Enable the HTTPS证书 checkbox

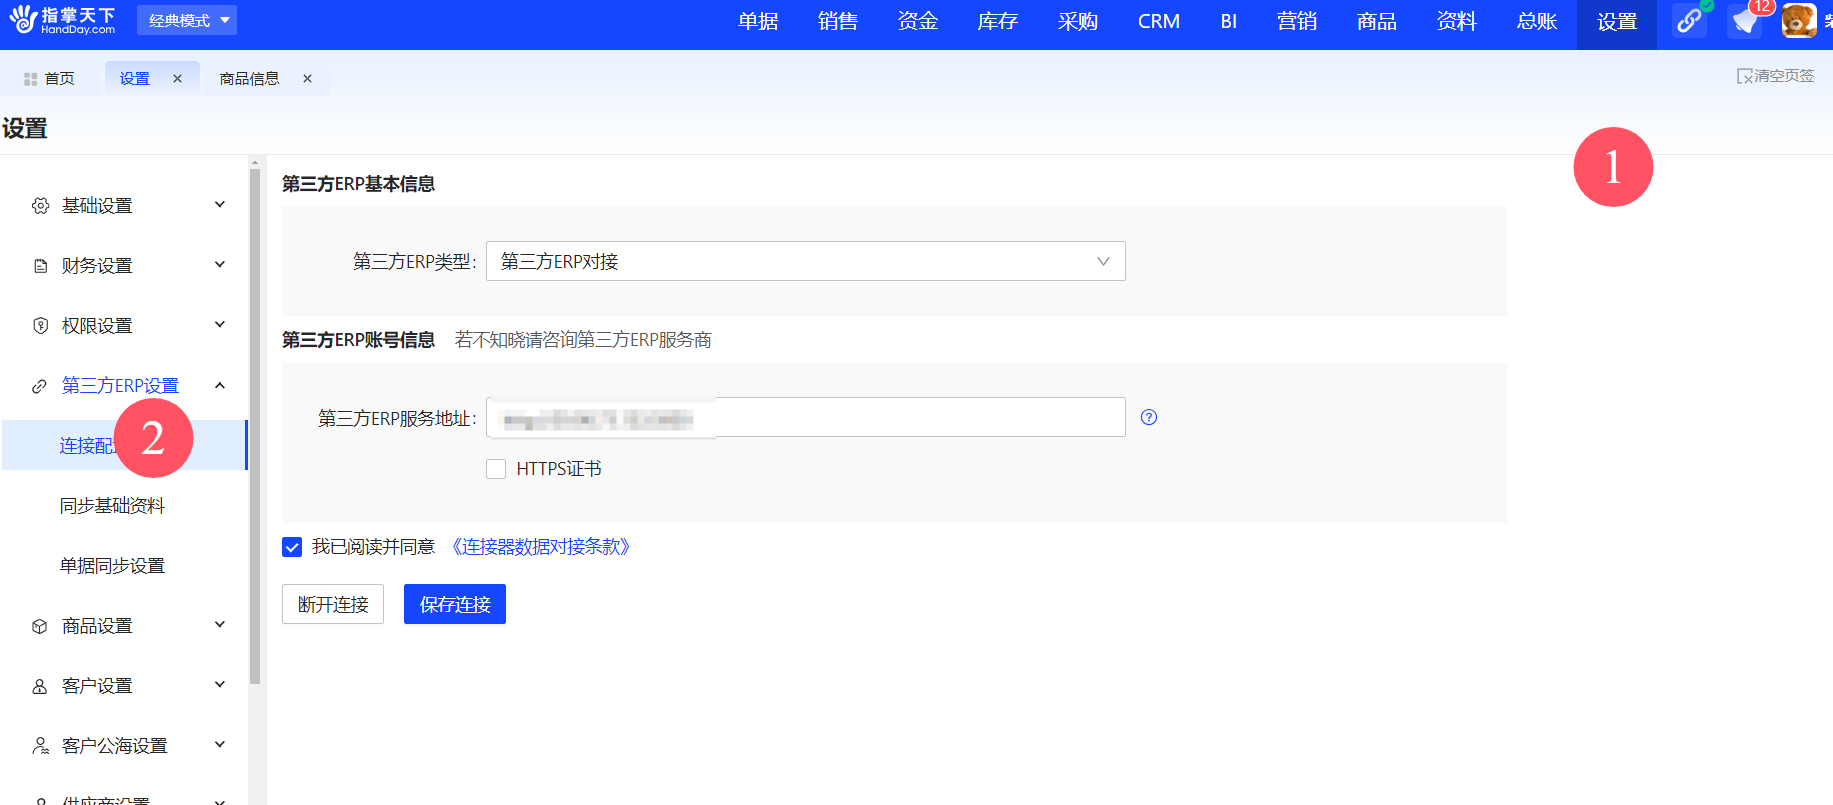pos(496,469)
